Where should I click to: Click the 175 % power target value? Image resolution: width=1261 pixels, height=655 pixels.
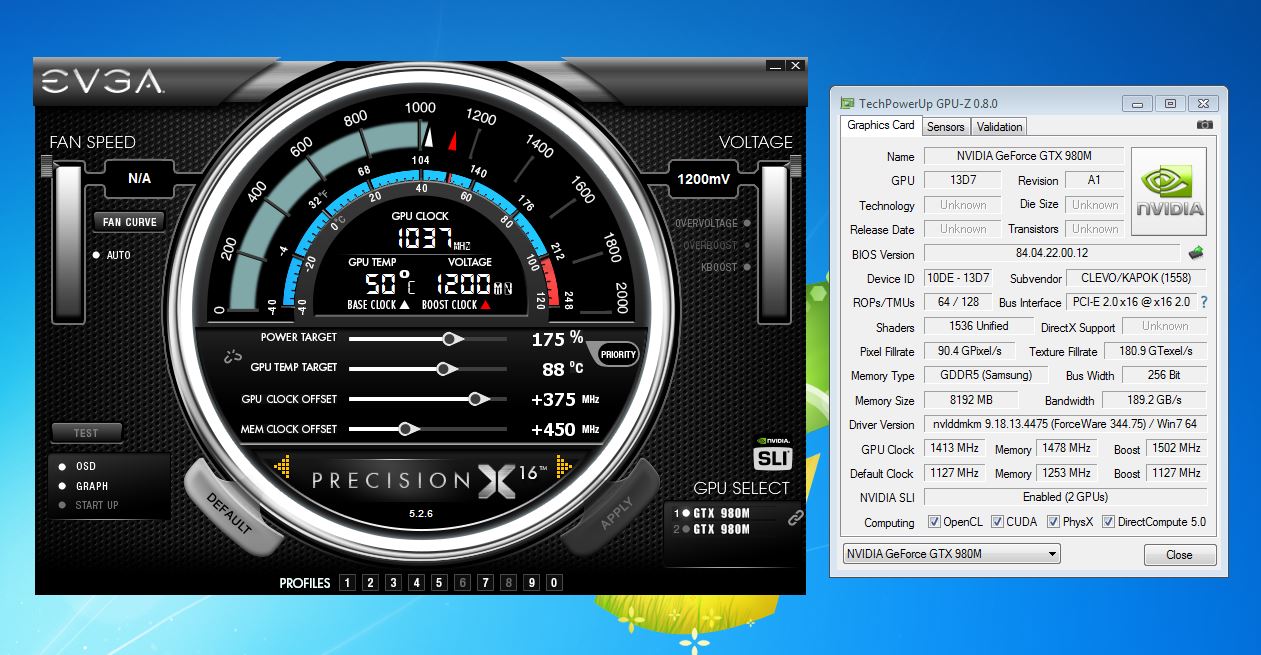557,339
